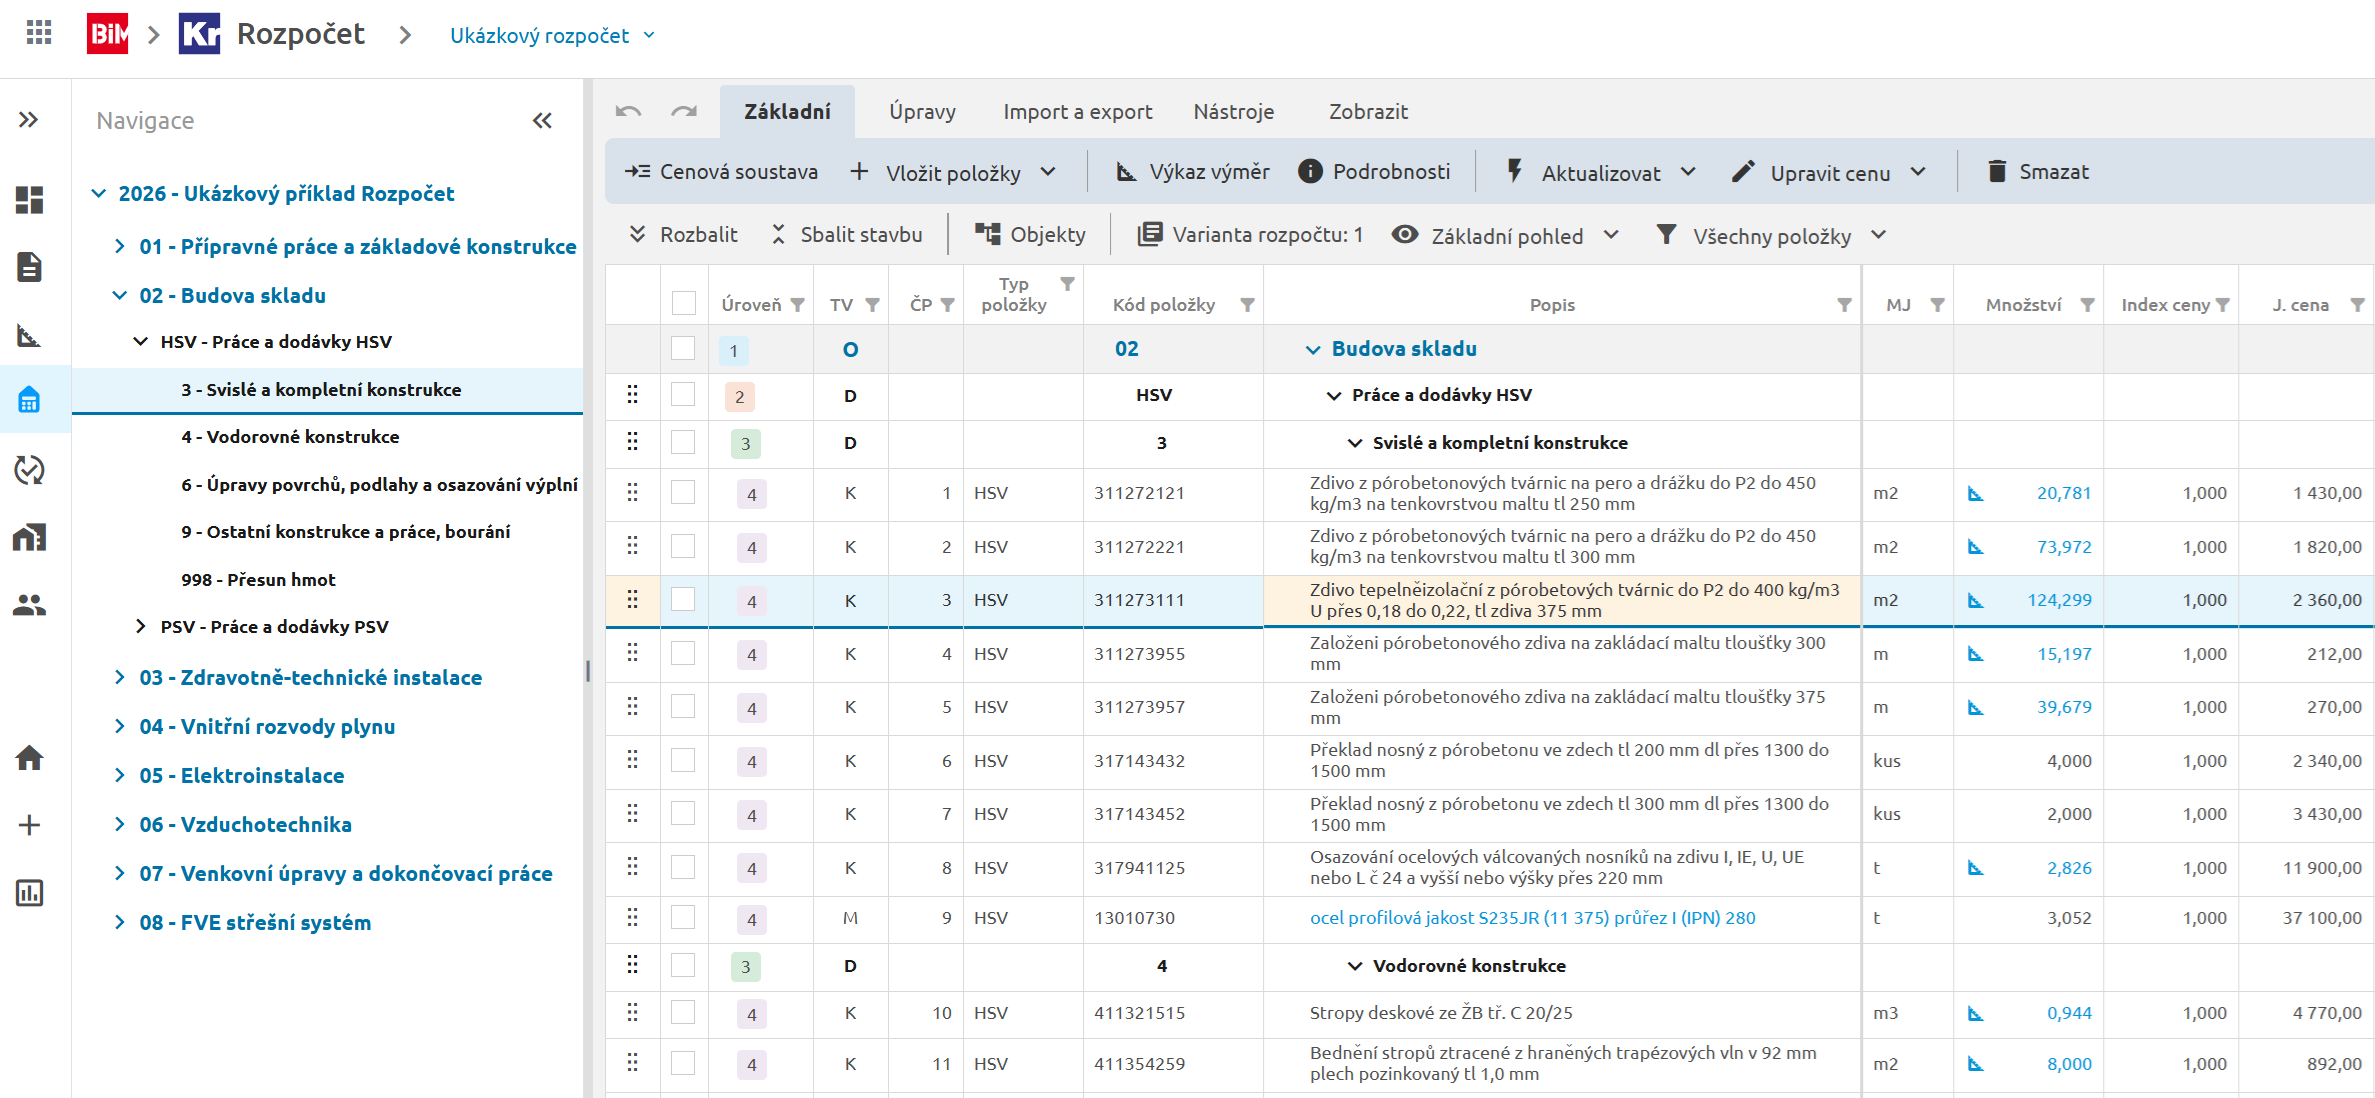2375x1098 pixels.
Task: Open the apps grid launcher icon
Action: coord(39,34)
